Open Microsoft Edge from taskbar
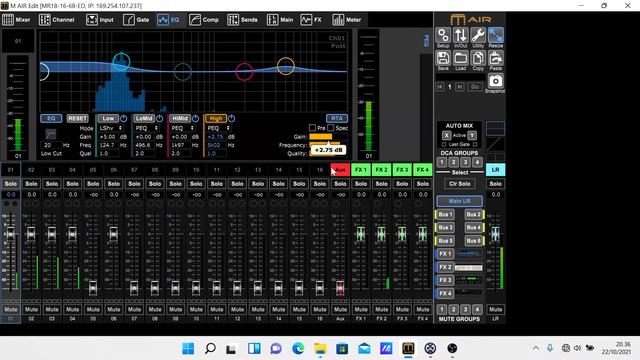Viewport: 640px width, 360px height. click(x=298, y=349)
